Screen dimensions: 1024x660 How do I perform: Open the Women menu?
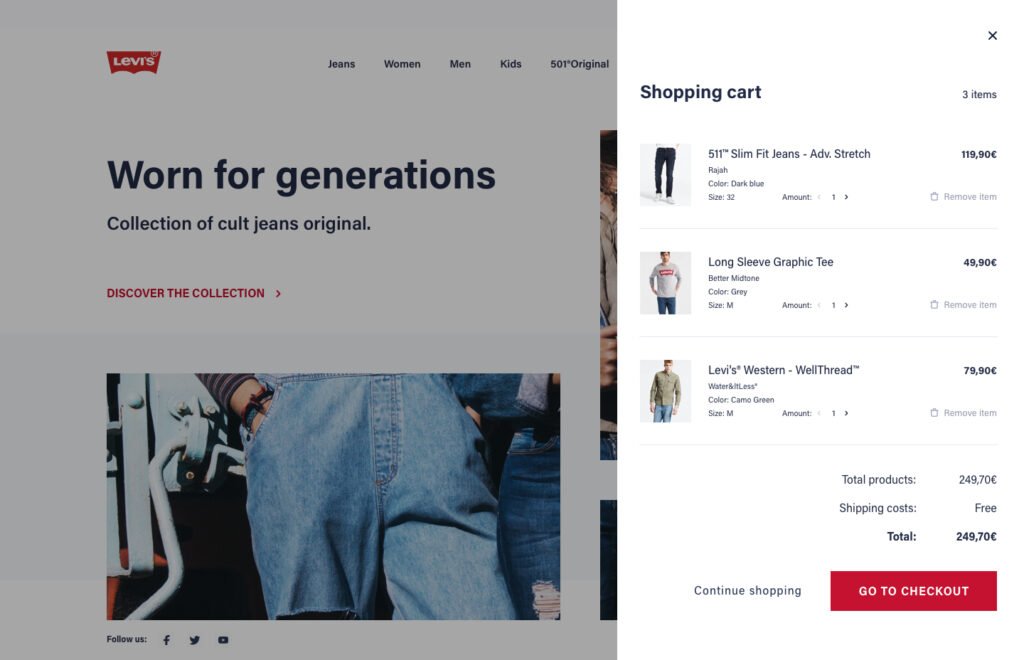coord(402,64)
